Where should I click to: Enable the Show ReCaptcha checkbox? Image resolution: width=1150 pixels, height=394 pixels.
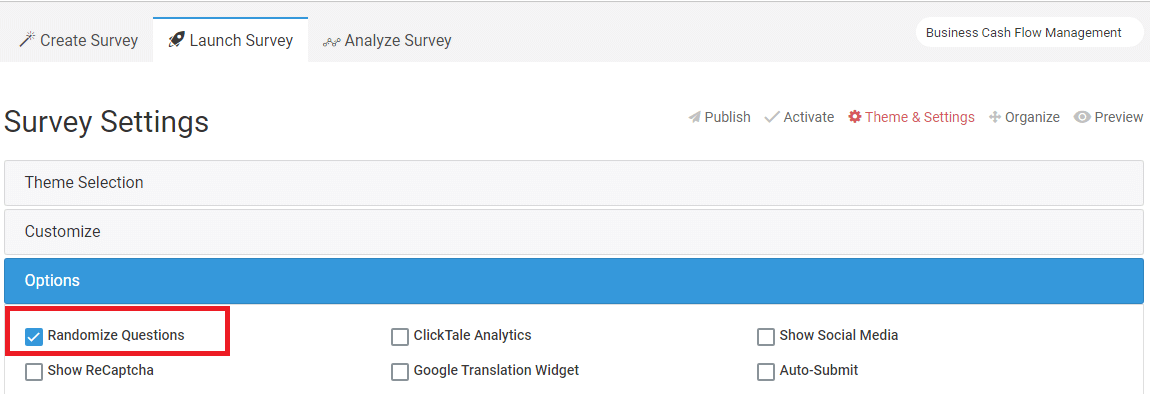click(x=34, y=372)
